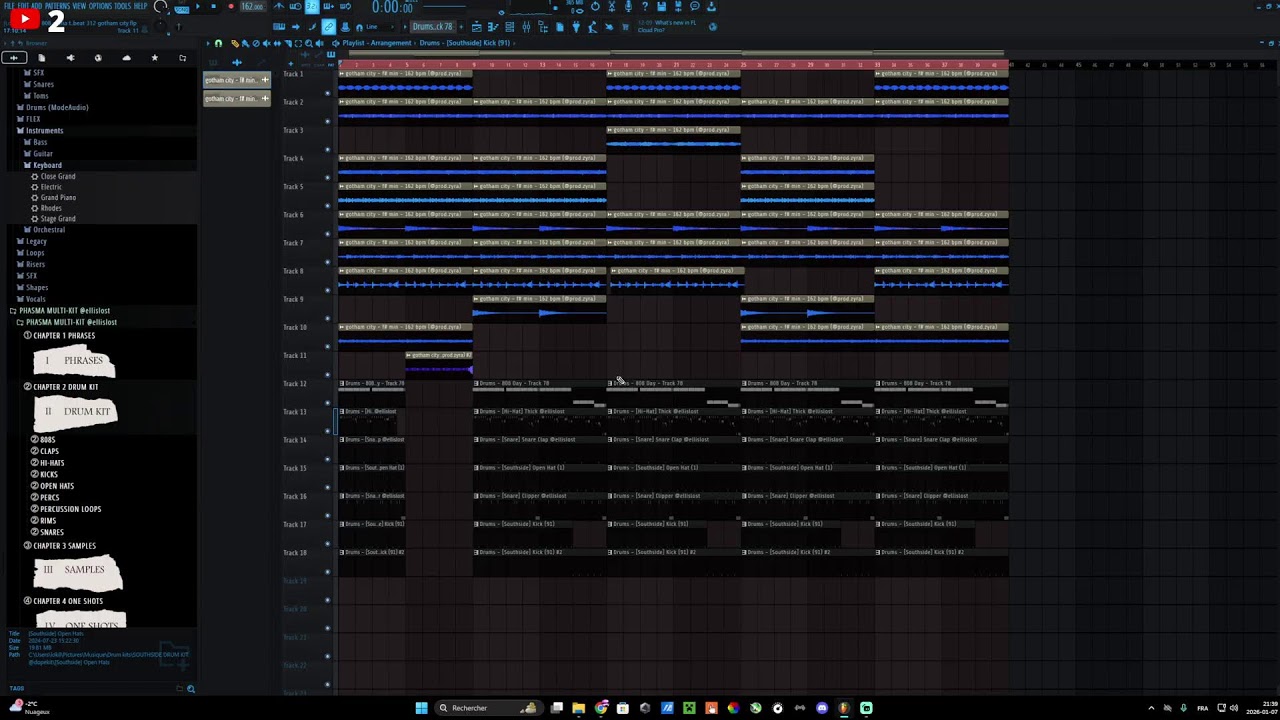The image size is (1280, 720).
Task: Click the play button in the transport bar
Action: tap(197, 6)
